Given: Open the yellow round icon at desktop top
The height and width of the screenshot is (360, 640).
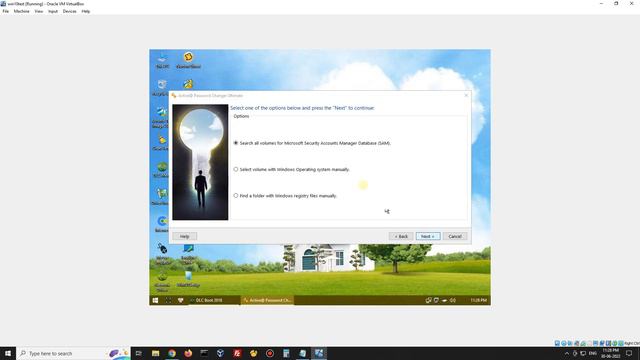Looking at the screenshot, I should tap(188, 60).
